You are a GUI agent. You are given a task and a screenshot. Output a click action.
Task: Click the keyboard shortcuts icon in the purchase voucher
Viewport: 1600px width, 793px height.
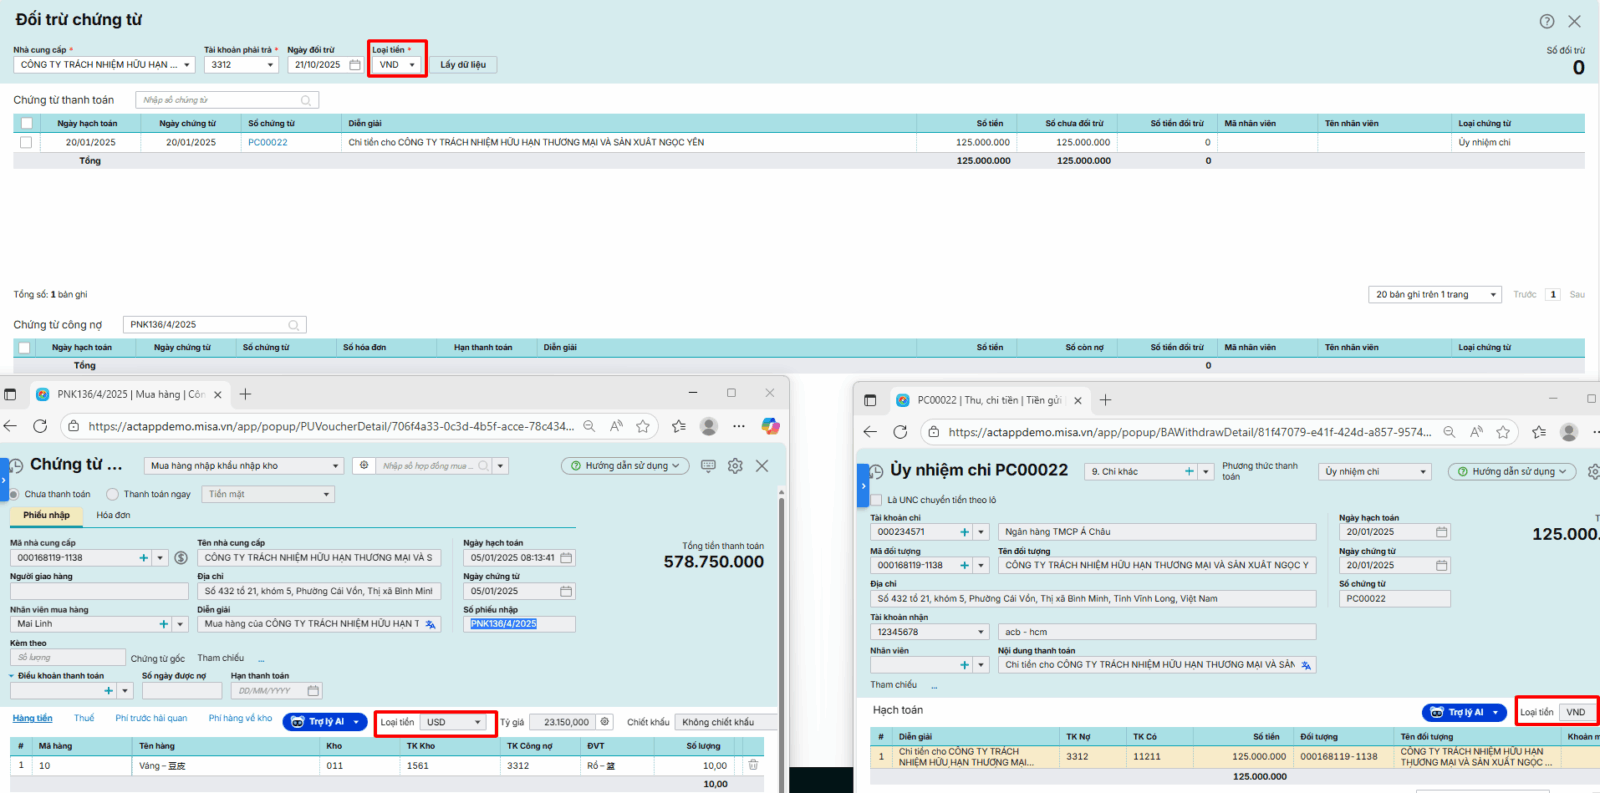click(708, 466)
